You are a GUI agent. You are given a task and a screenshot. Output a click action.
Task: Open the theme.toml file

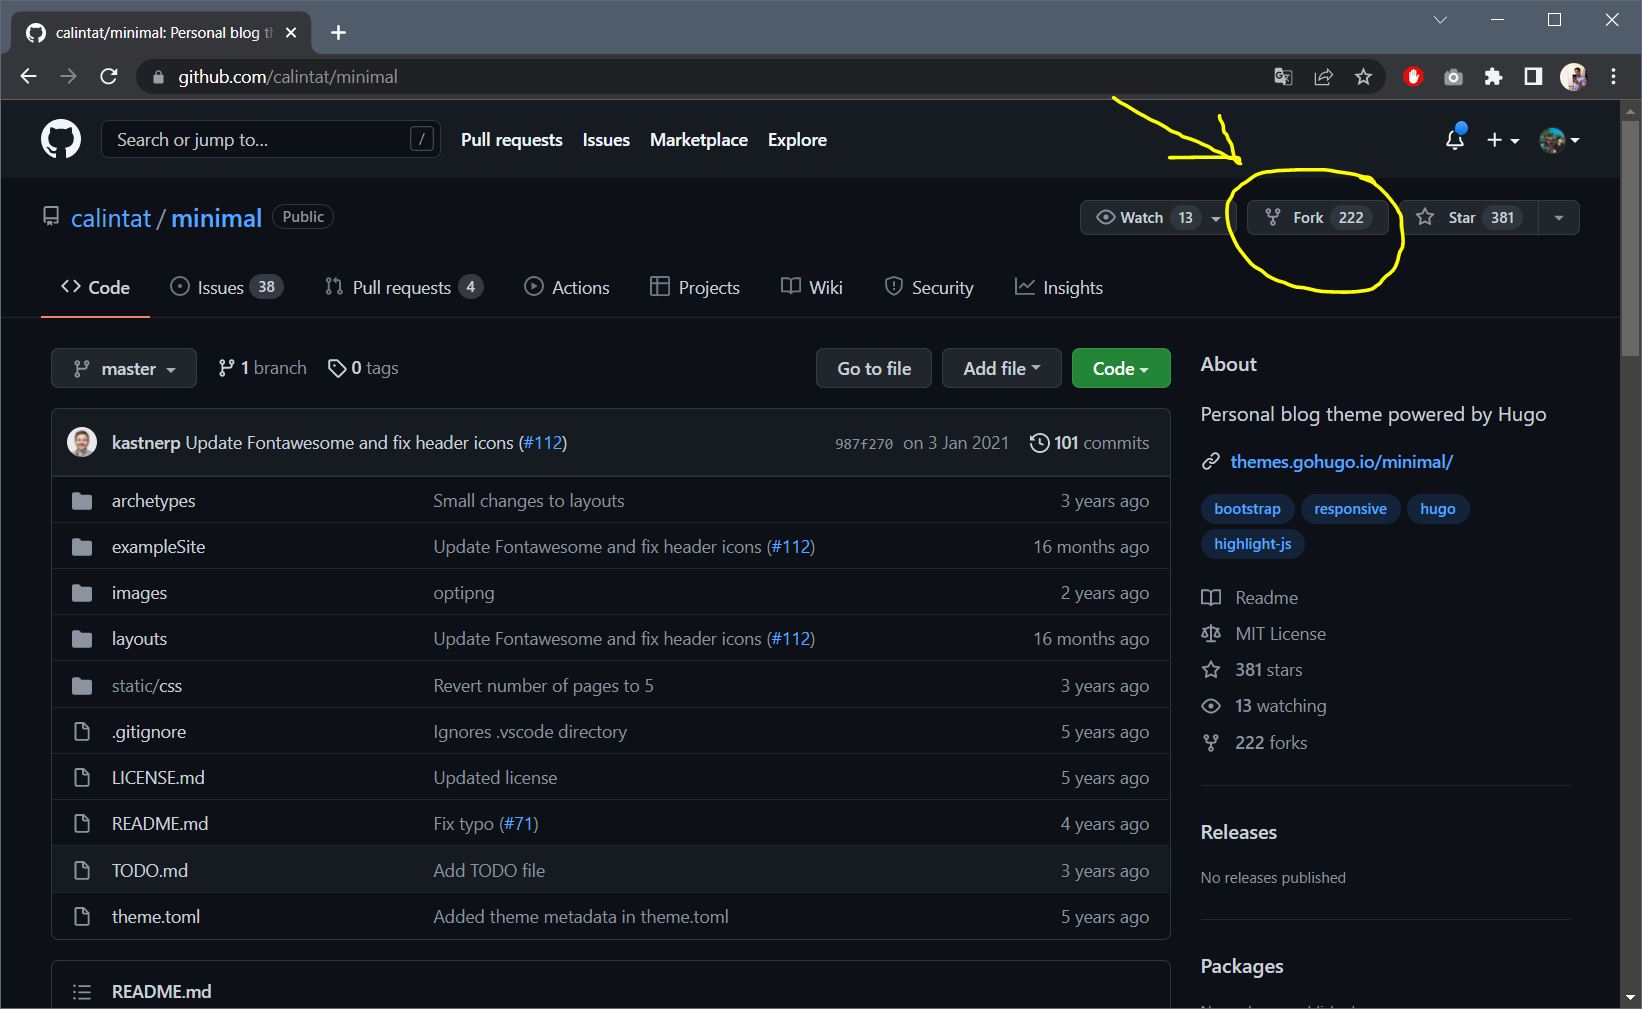pos(156,917)
